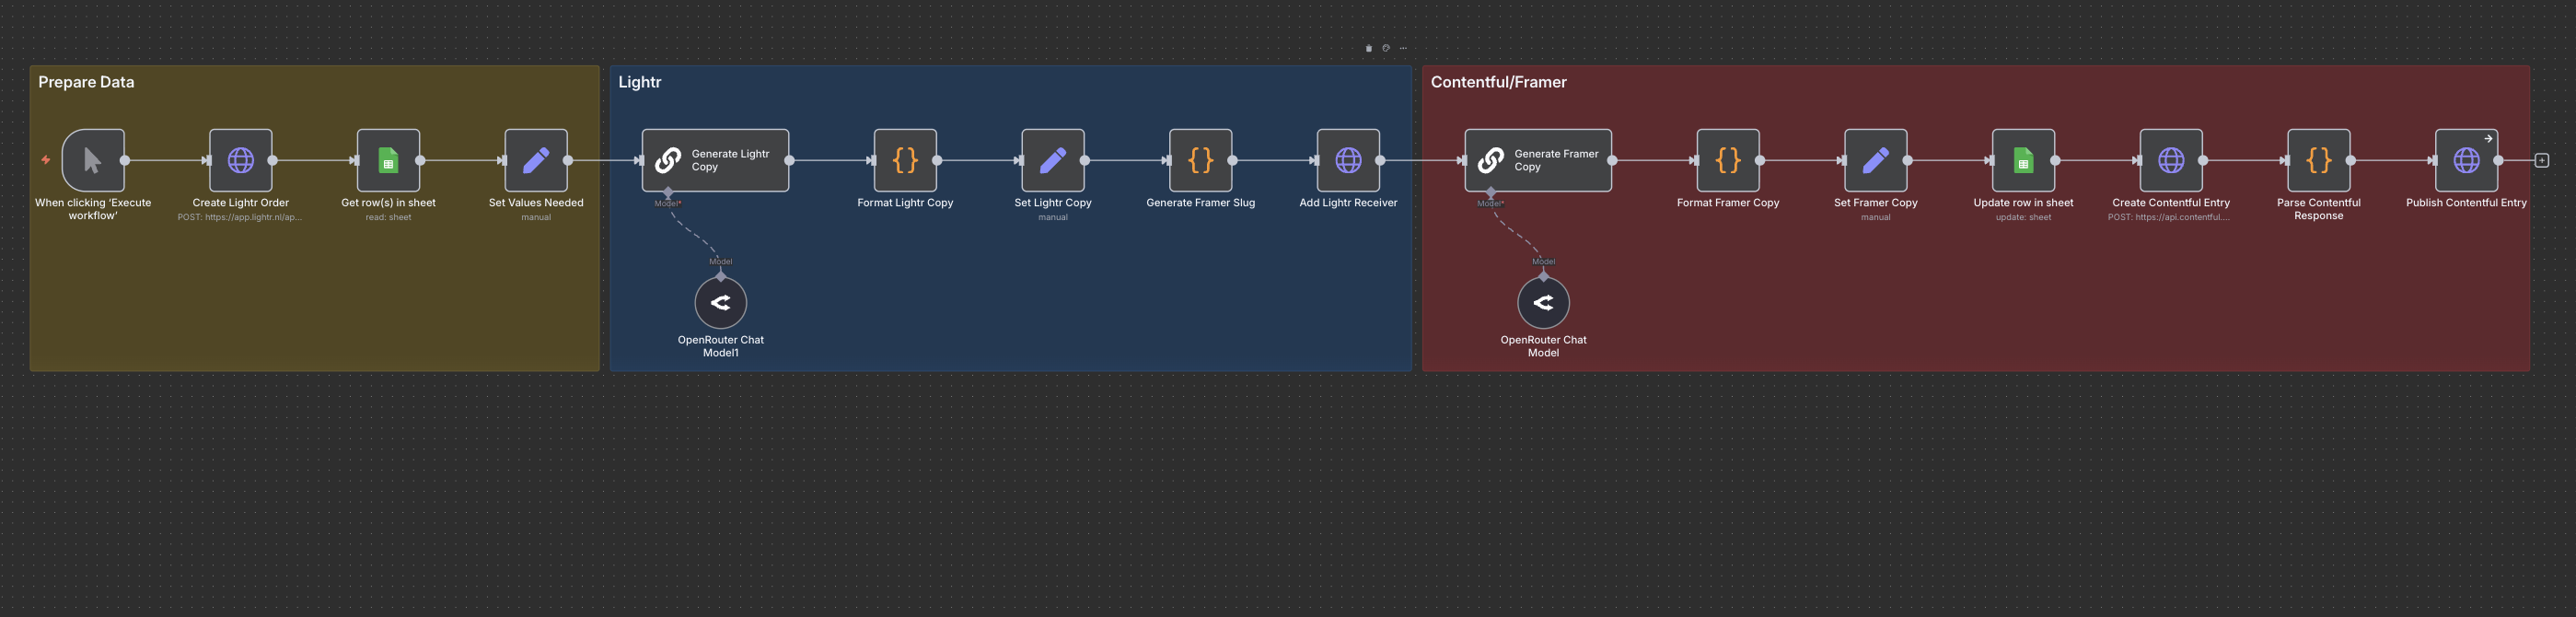This screenshot has width=2576, height=617.
Task: Click the Generate Framer Slug code node
Action: [1201, 160]
